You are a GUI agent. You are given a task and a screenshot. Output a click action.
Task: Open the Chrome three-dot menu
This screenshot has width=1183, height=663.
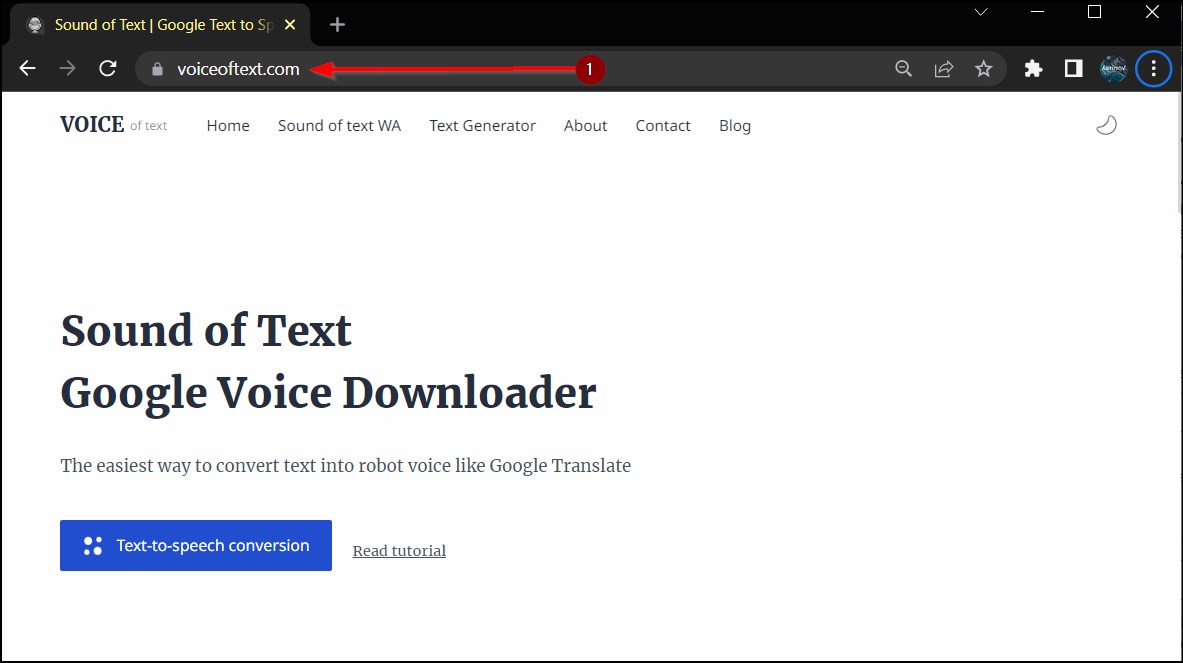point(1154,69)
